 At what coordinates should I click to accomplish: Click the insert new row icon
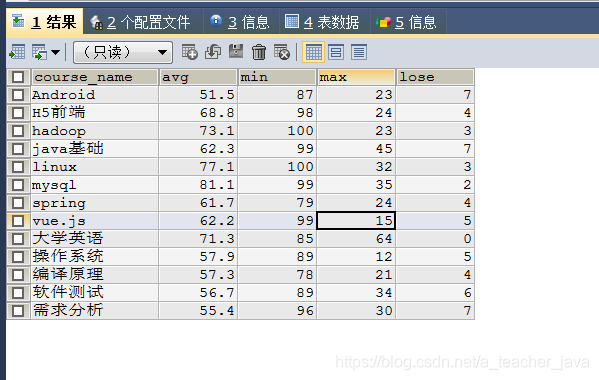click(189, 52)
